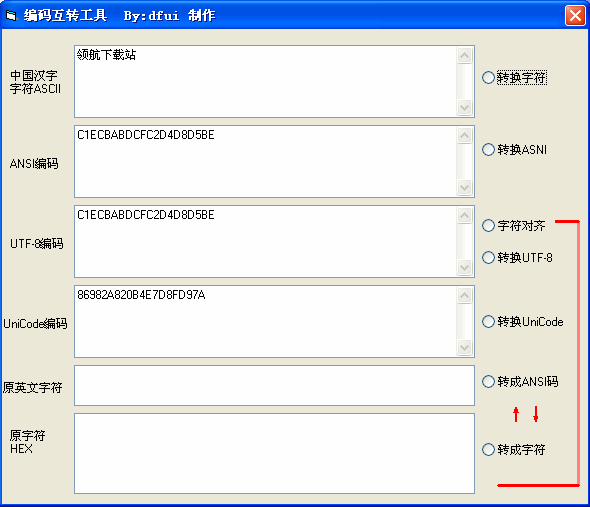Click scroll-up arrow of 汉字字符 box
This screenshot has width=590, height=507.
(465, 56)
